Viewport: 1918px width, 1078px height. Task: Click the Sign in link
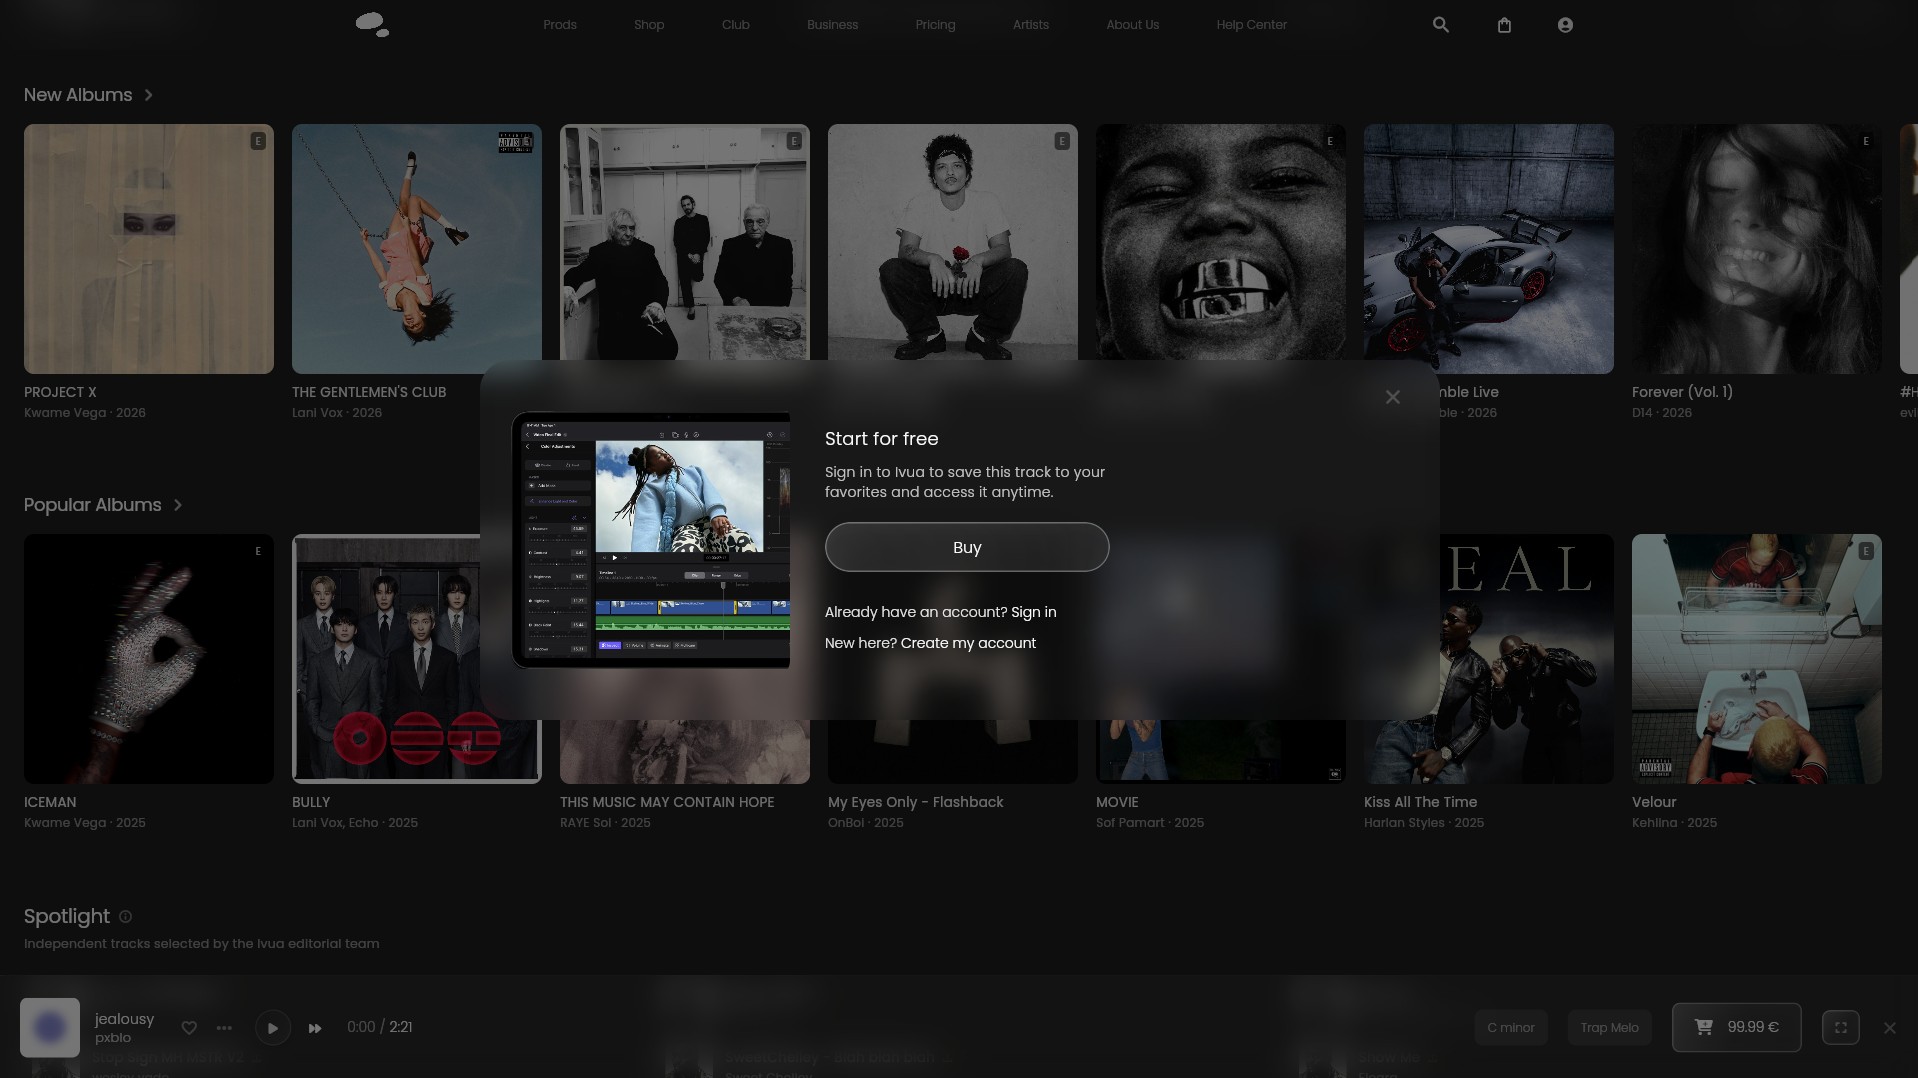point(1033,612)
